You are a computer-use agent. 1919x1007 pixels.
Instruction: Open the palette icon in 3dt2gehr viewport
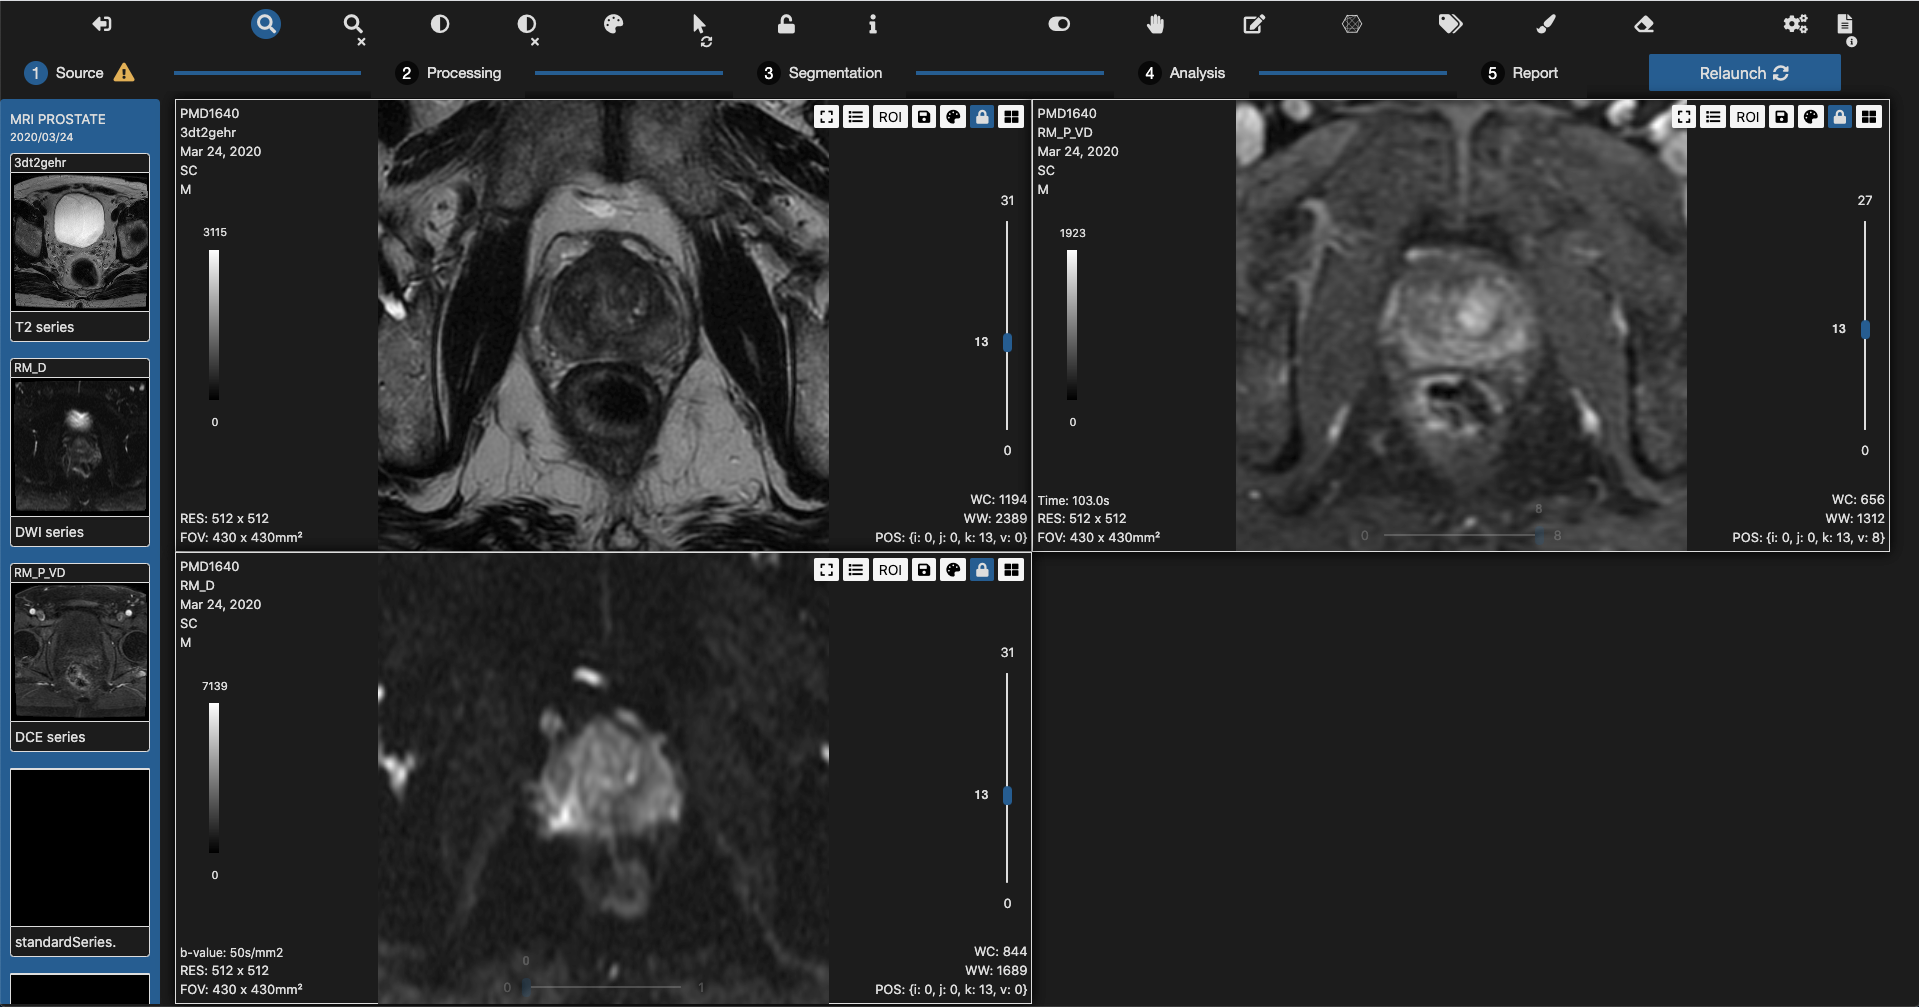point(953,117)
